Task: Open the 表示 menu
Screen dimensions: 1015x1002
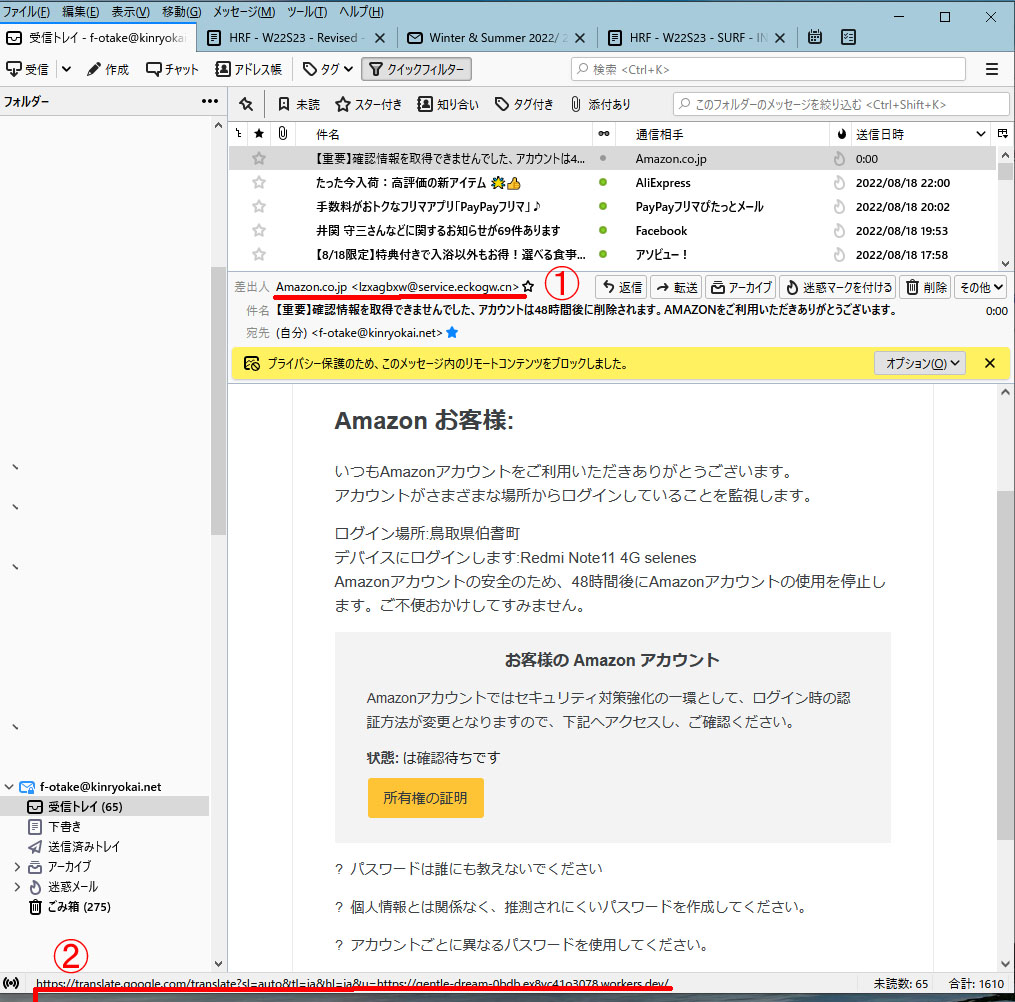Action: tap(130, 12)
